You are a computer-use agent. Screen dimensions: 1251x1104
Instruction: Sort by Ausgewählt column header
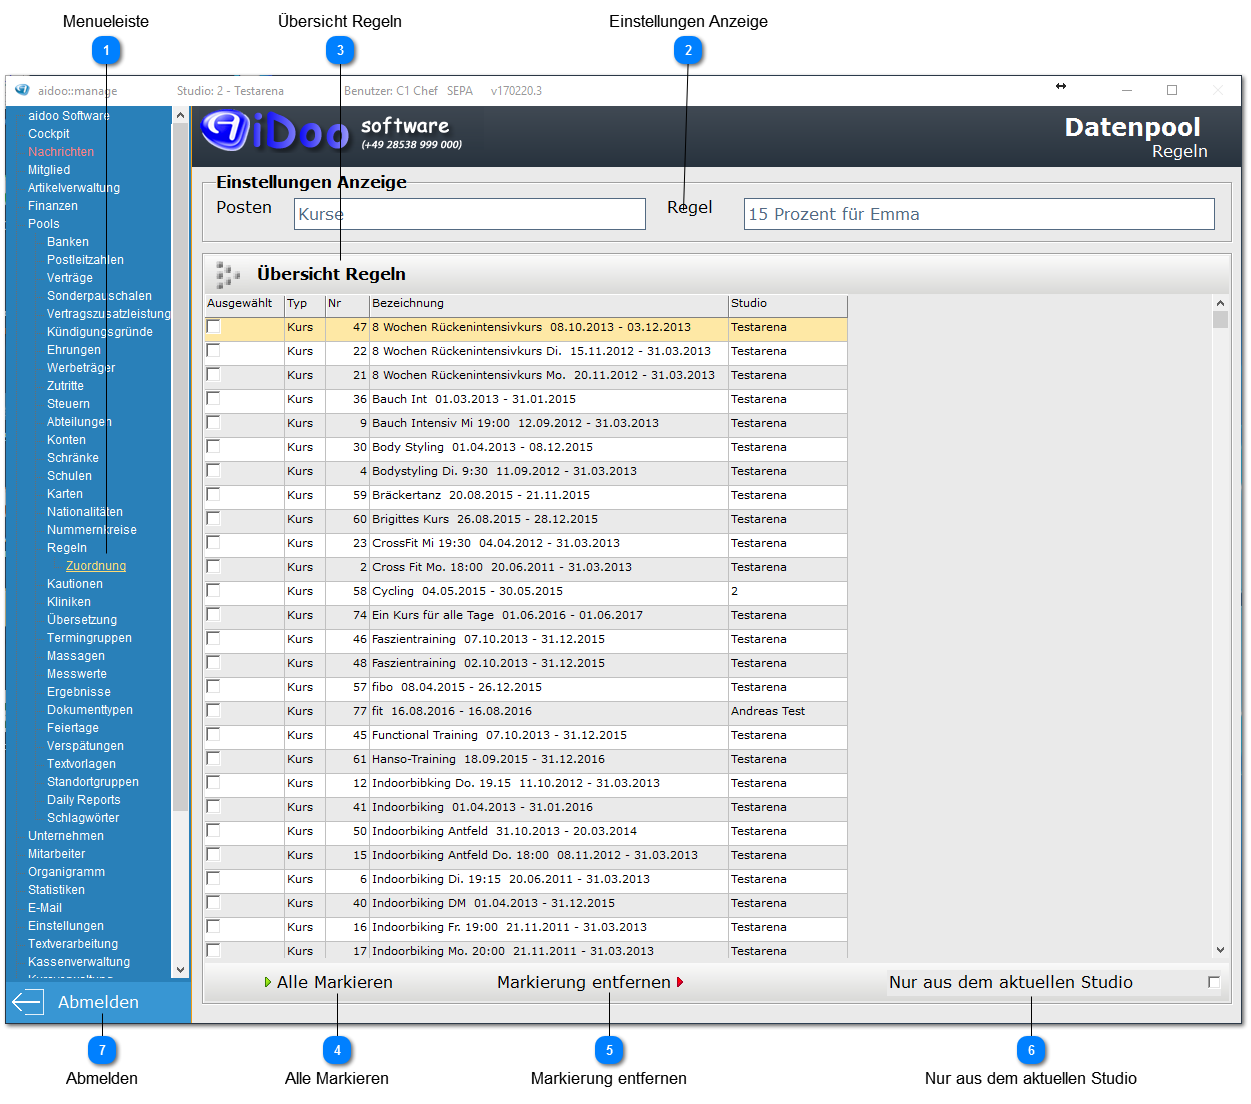244,303
